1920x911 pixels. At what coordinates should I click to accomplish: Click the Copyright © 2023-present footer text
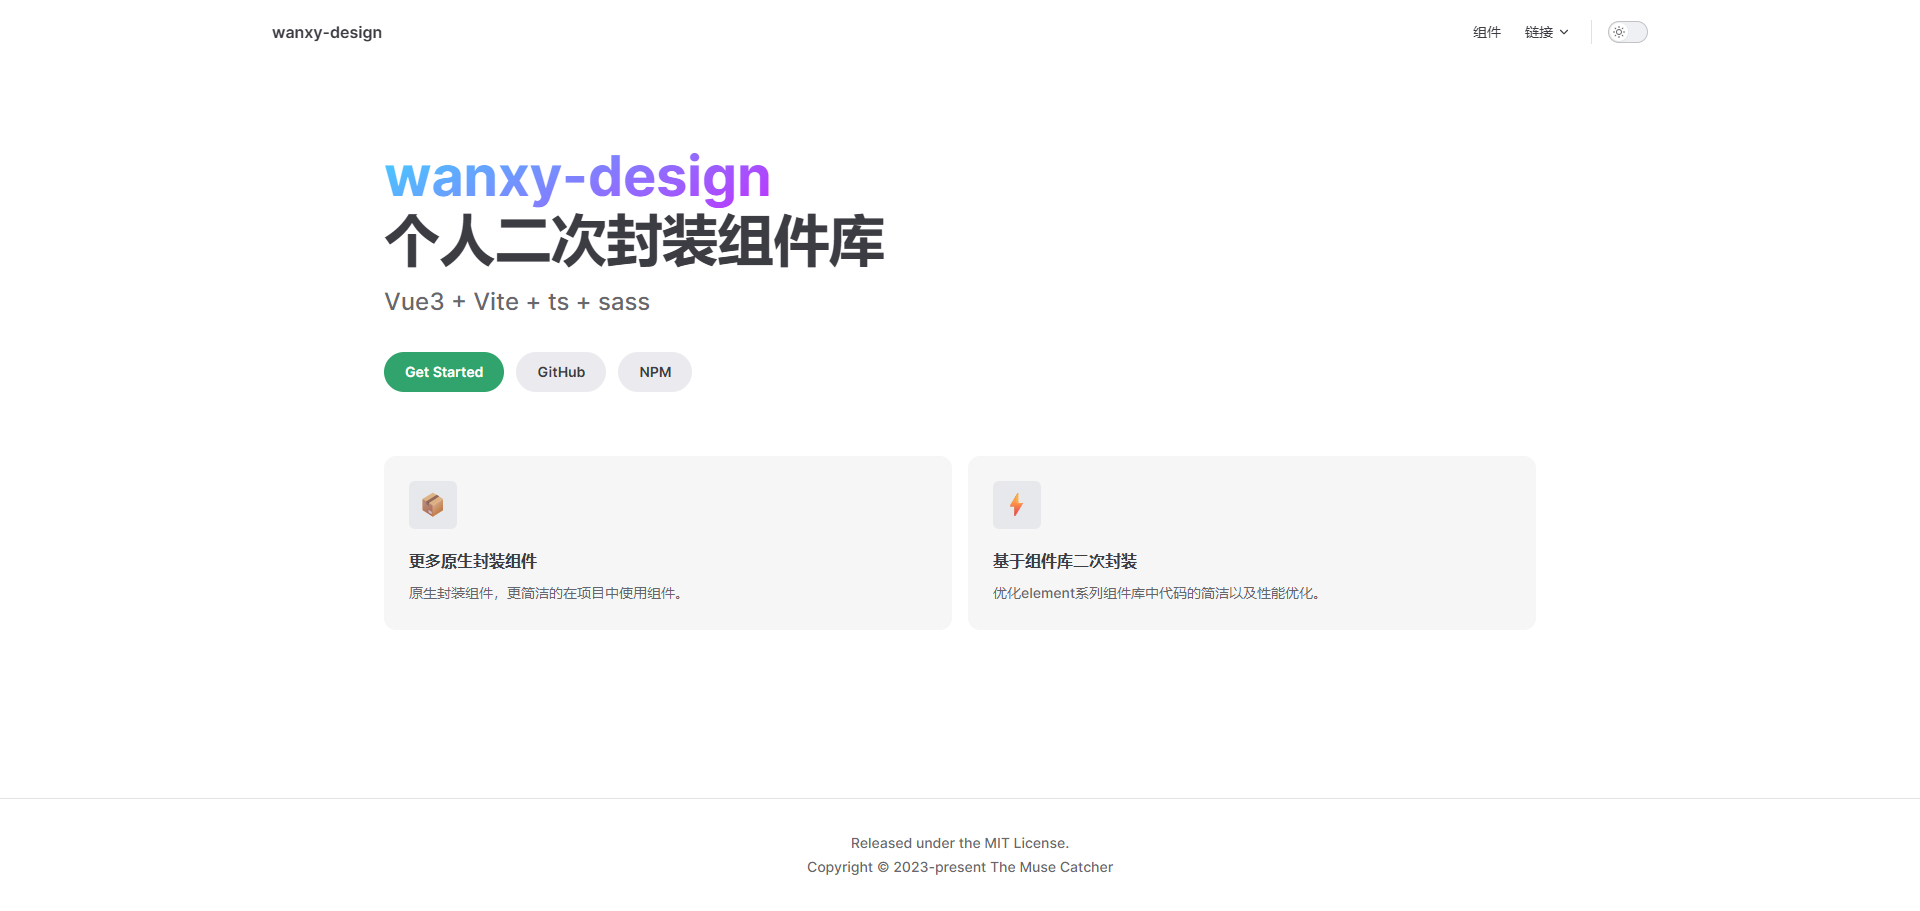coord(960,867)
